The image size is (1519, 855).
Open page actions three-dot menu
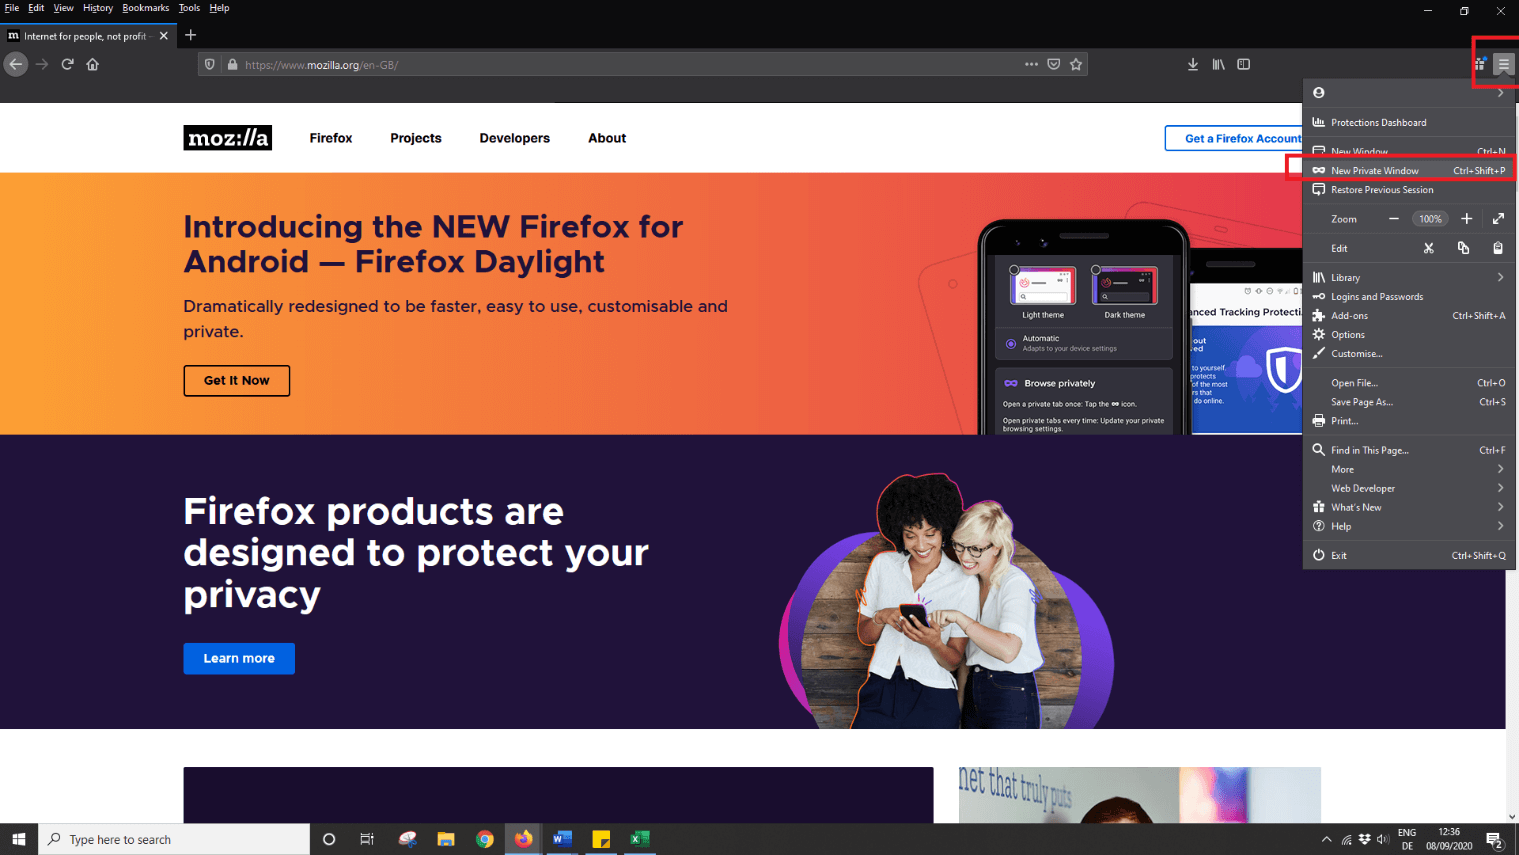(1031, 64)
